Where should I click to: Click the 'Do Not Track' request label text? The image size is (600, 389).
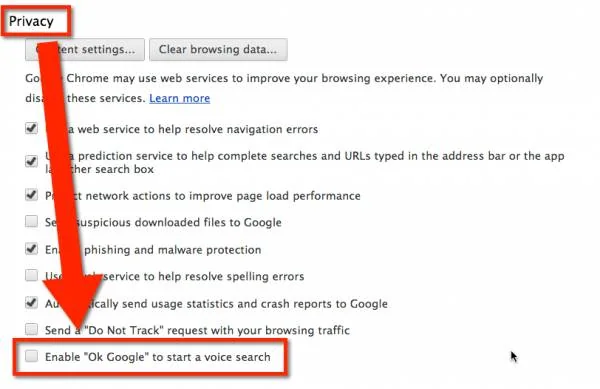pyautogui.click(x=197, y=330)
